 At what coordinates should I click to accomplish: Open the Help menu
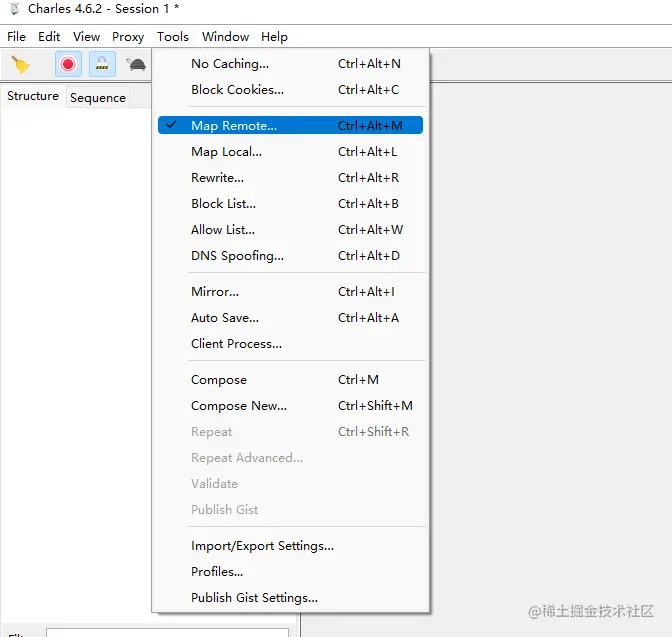point(274,37)
